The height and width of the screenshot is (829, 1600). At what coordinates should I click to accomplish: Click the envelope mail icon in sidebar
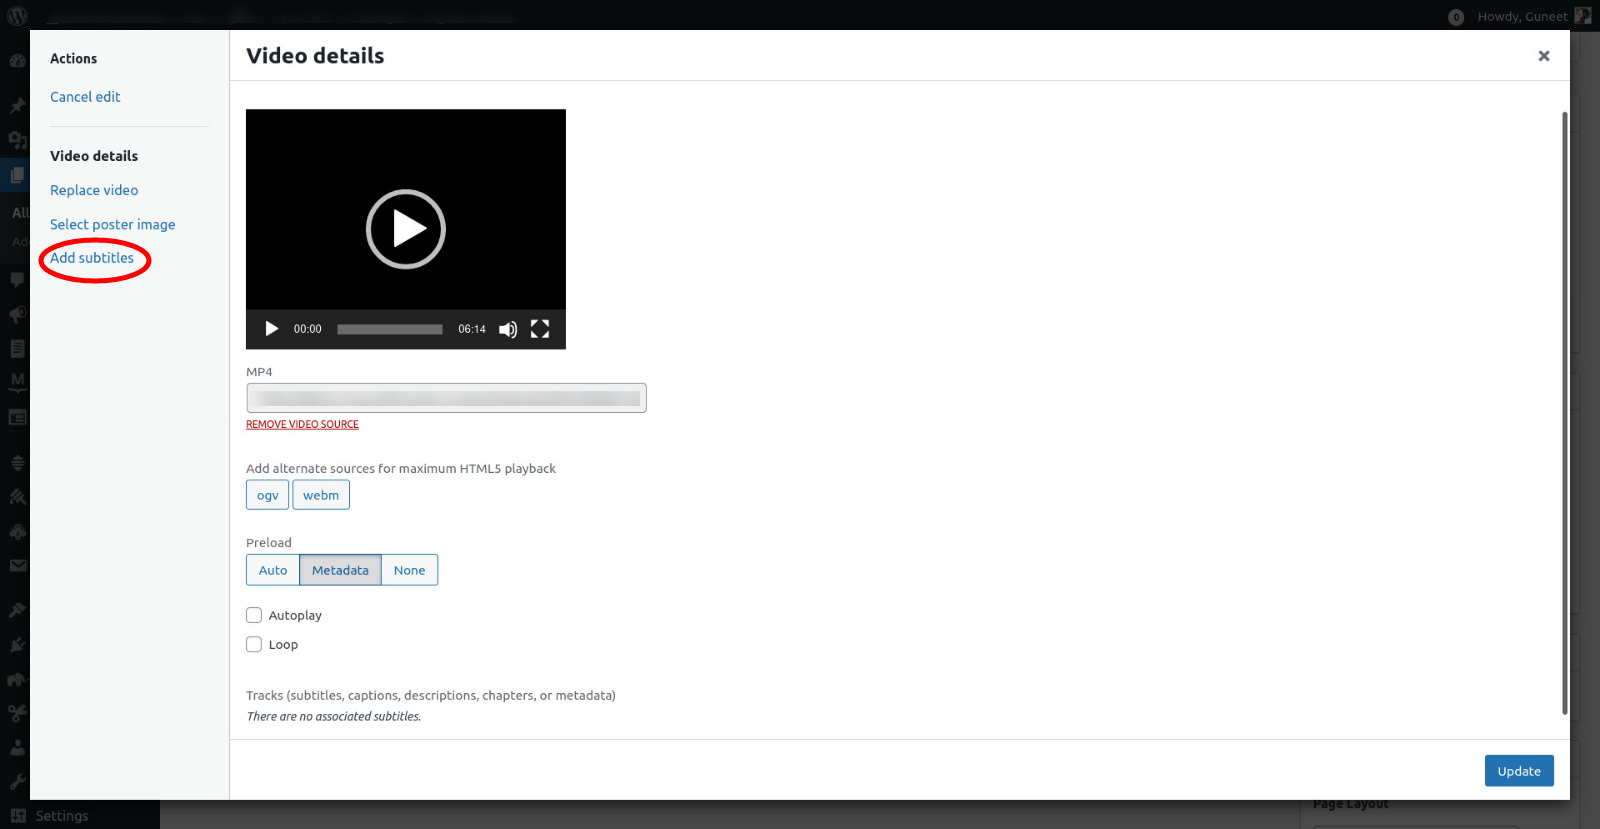(x=17, y=565)
